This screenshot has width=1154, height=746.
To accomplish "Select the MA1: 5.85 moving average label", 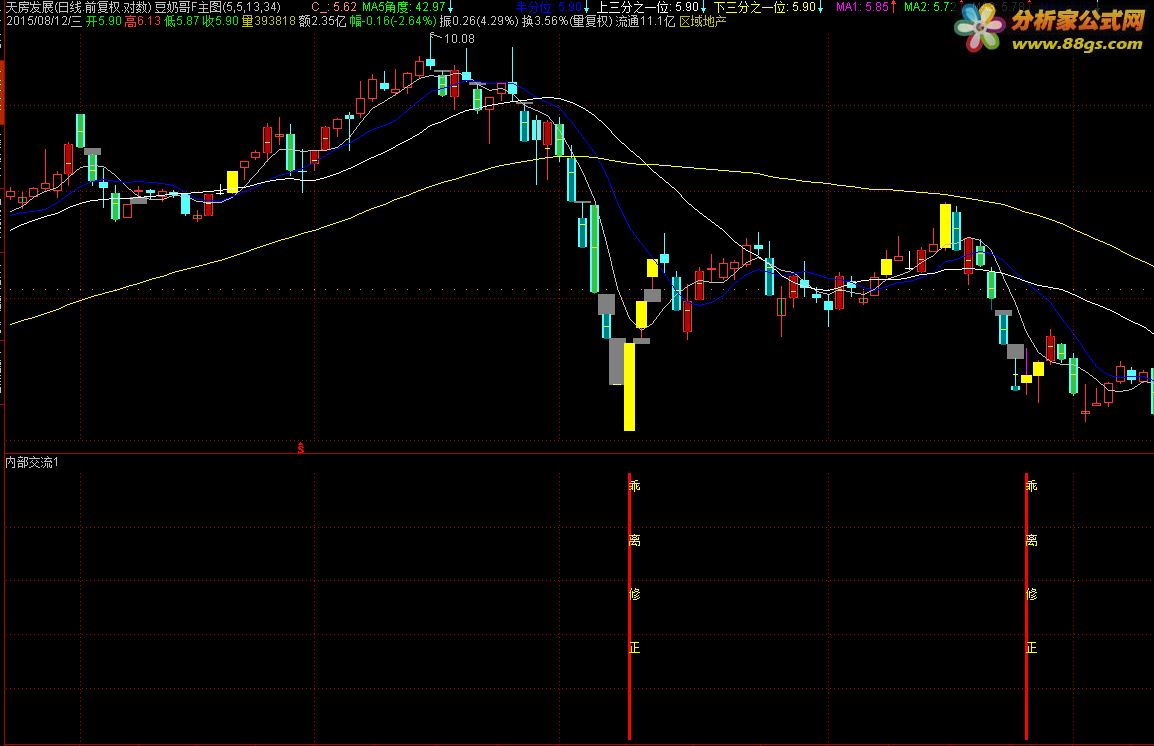I will coord(863,7).
